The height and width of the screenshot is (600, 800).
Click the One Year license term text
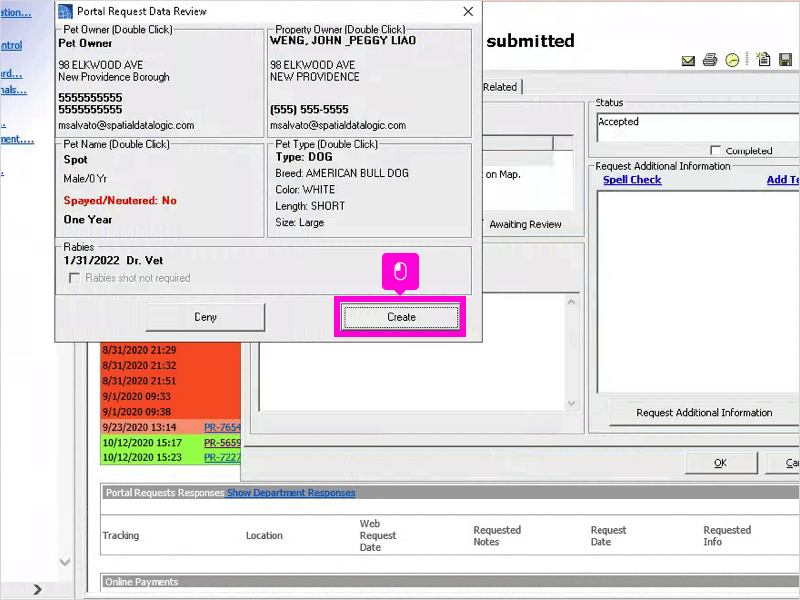pos(88,219)
